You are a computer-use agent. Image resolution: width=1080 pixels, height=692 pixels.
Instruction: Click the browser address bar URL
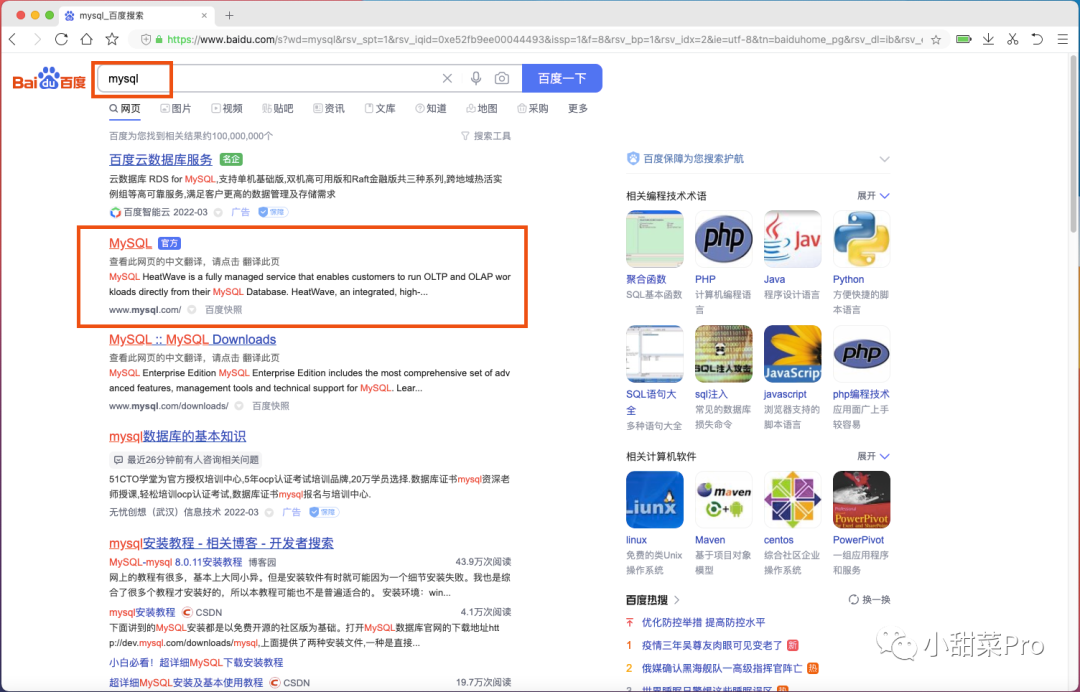click(544, 39)
